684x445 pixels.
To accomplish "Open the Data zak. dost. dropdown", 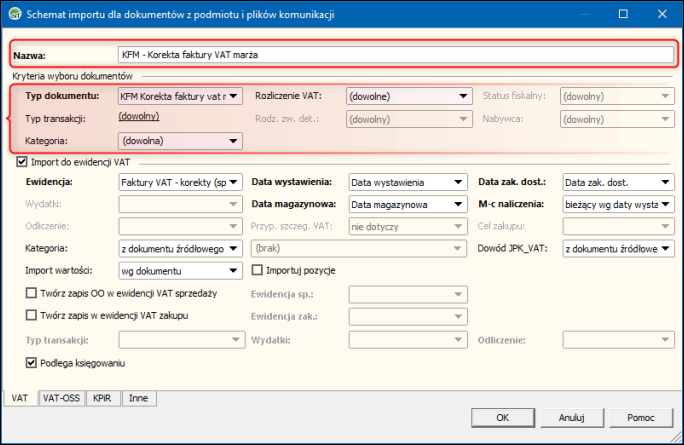I will (x=618, y=182).
